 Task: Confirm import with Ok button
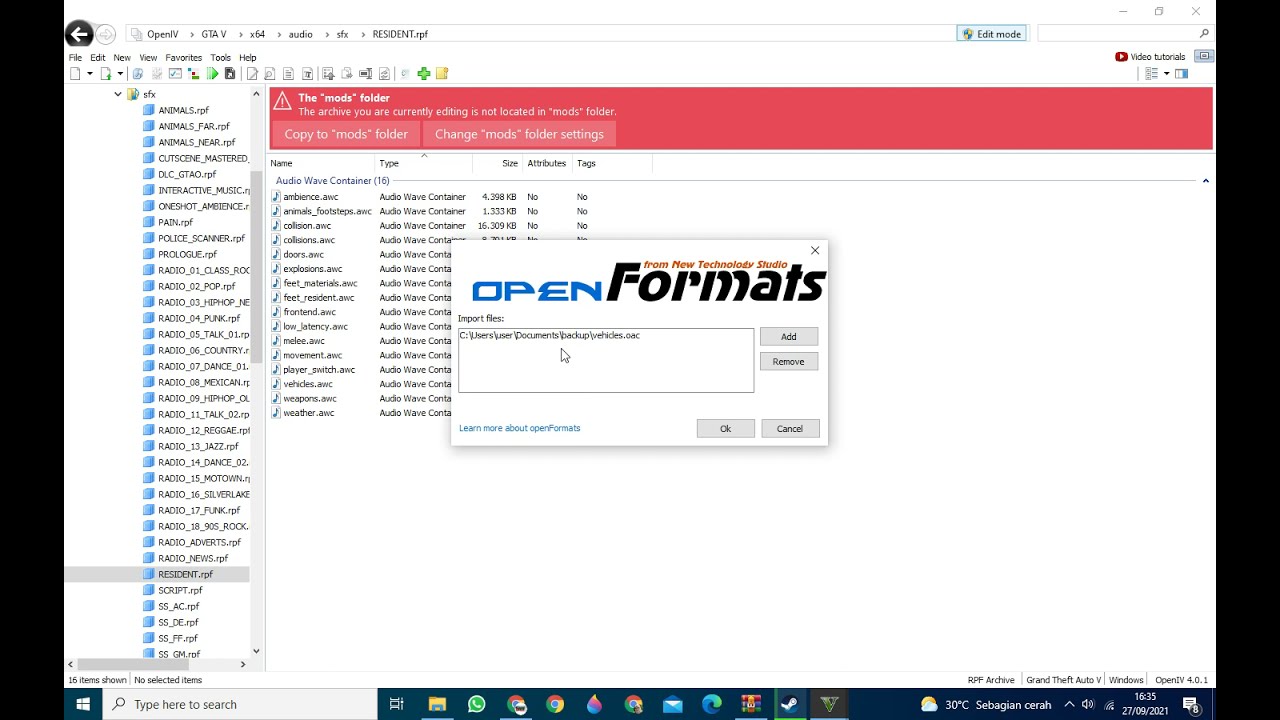coord(726,429)
